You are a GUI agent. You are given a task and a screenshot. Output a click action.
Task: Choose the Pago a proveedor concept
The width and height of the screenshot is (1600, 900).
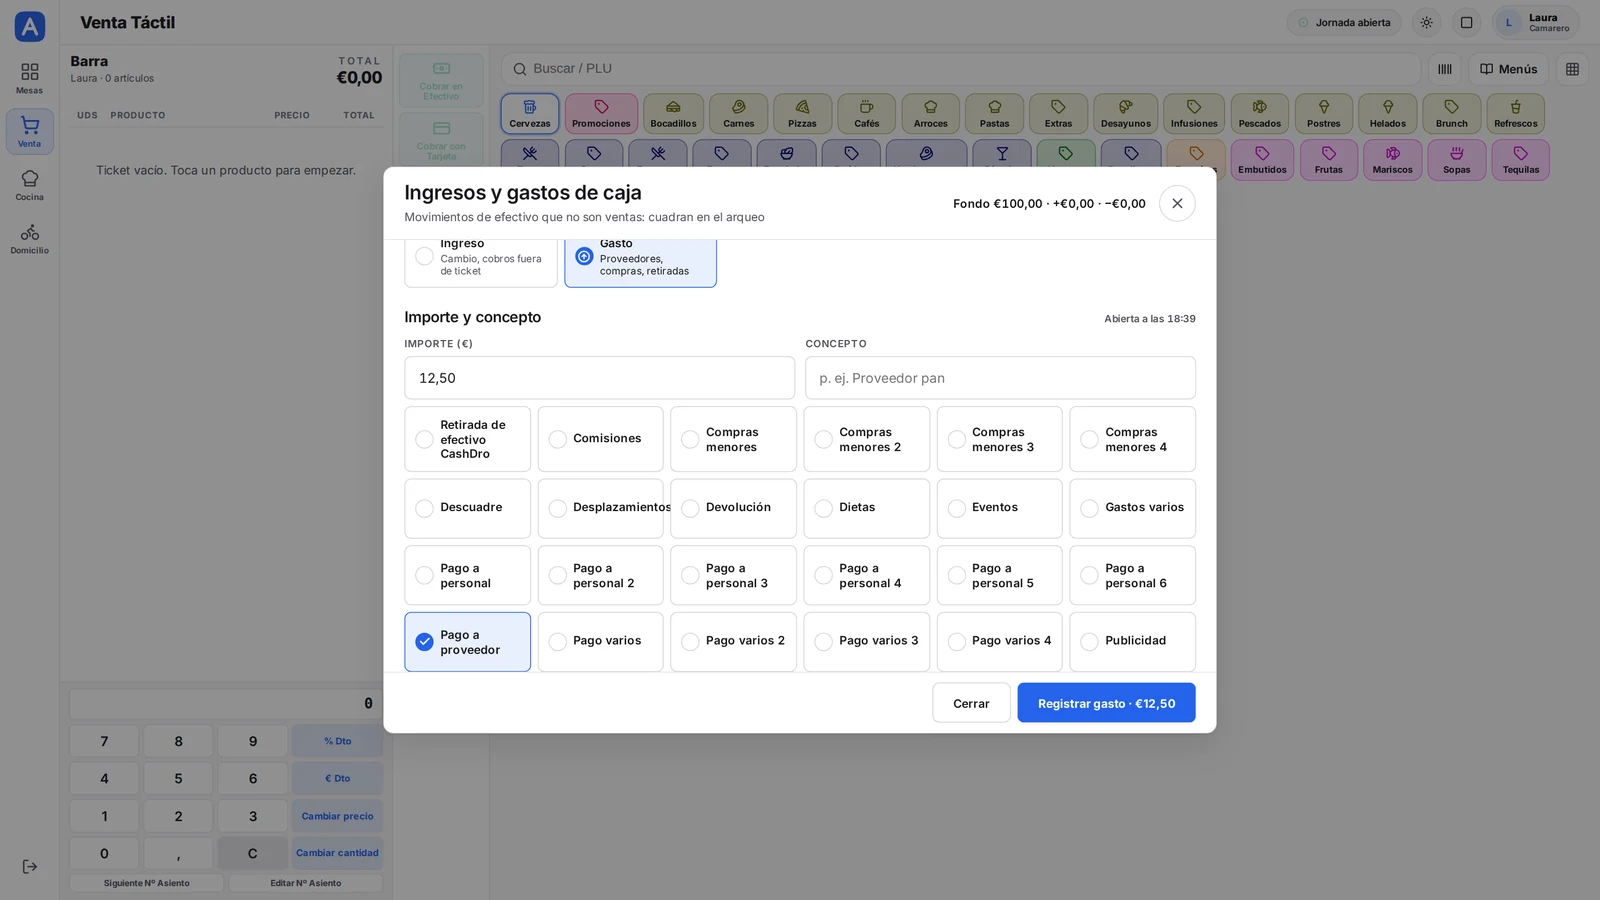467,642
